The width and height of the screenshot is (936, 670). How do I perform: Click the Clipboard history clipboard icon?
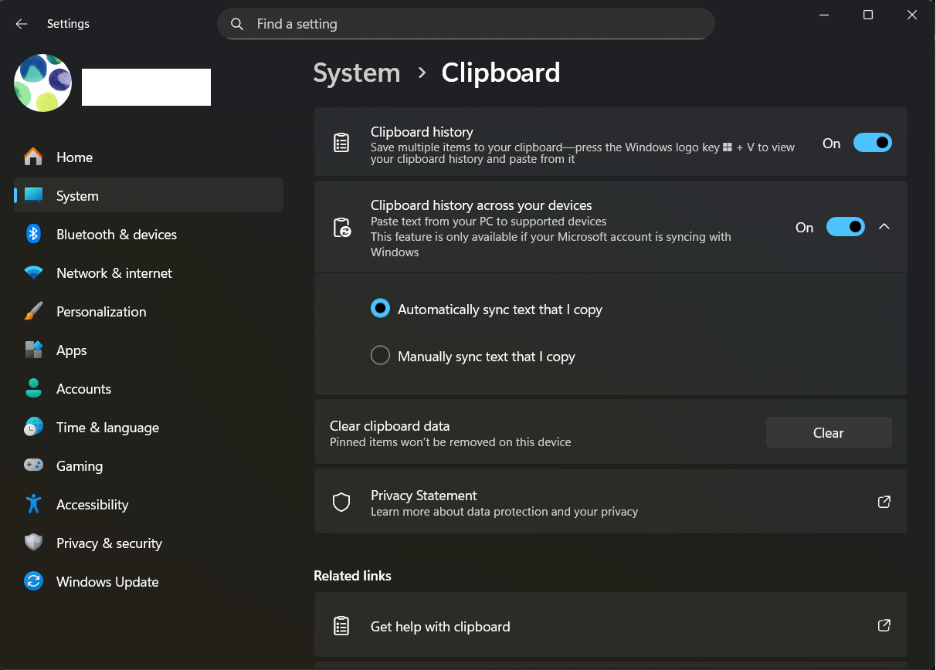pyautogui.click(x=341, y=143)
